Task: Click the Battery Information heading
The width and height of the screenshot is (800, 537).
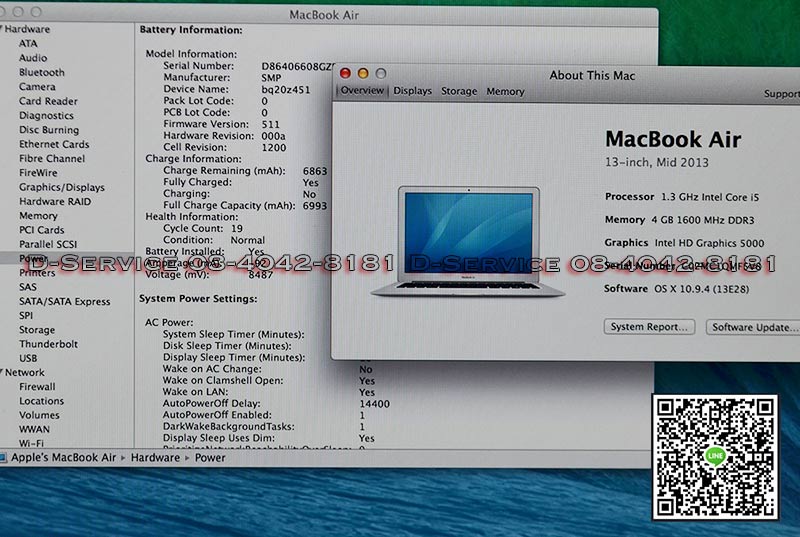Action: point(191,30)
